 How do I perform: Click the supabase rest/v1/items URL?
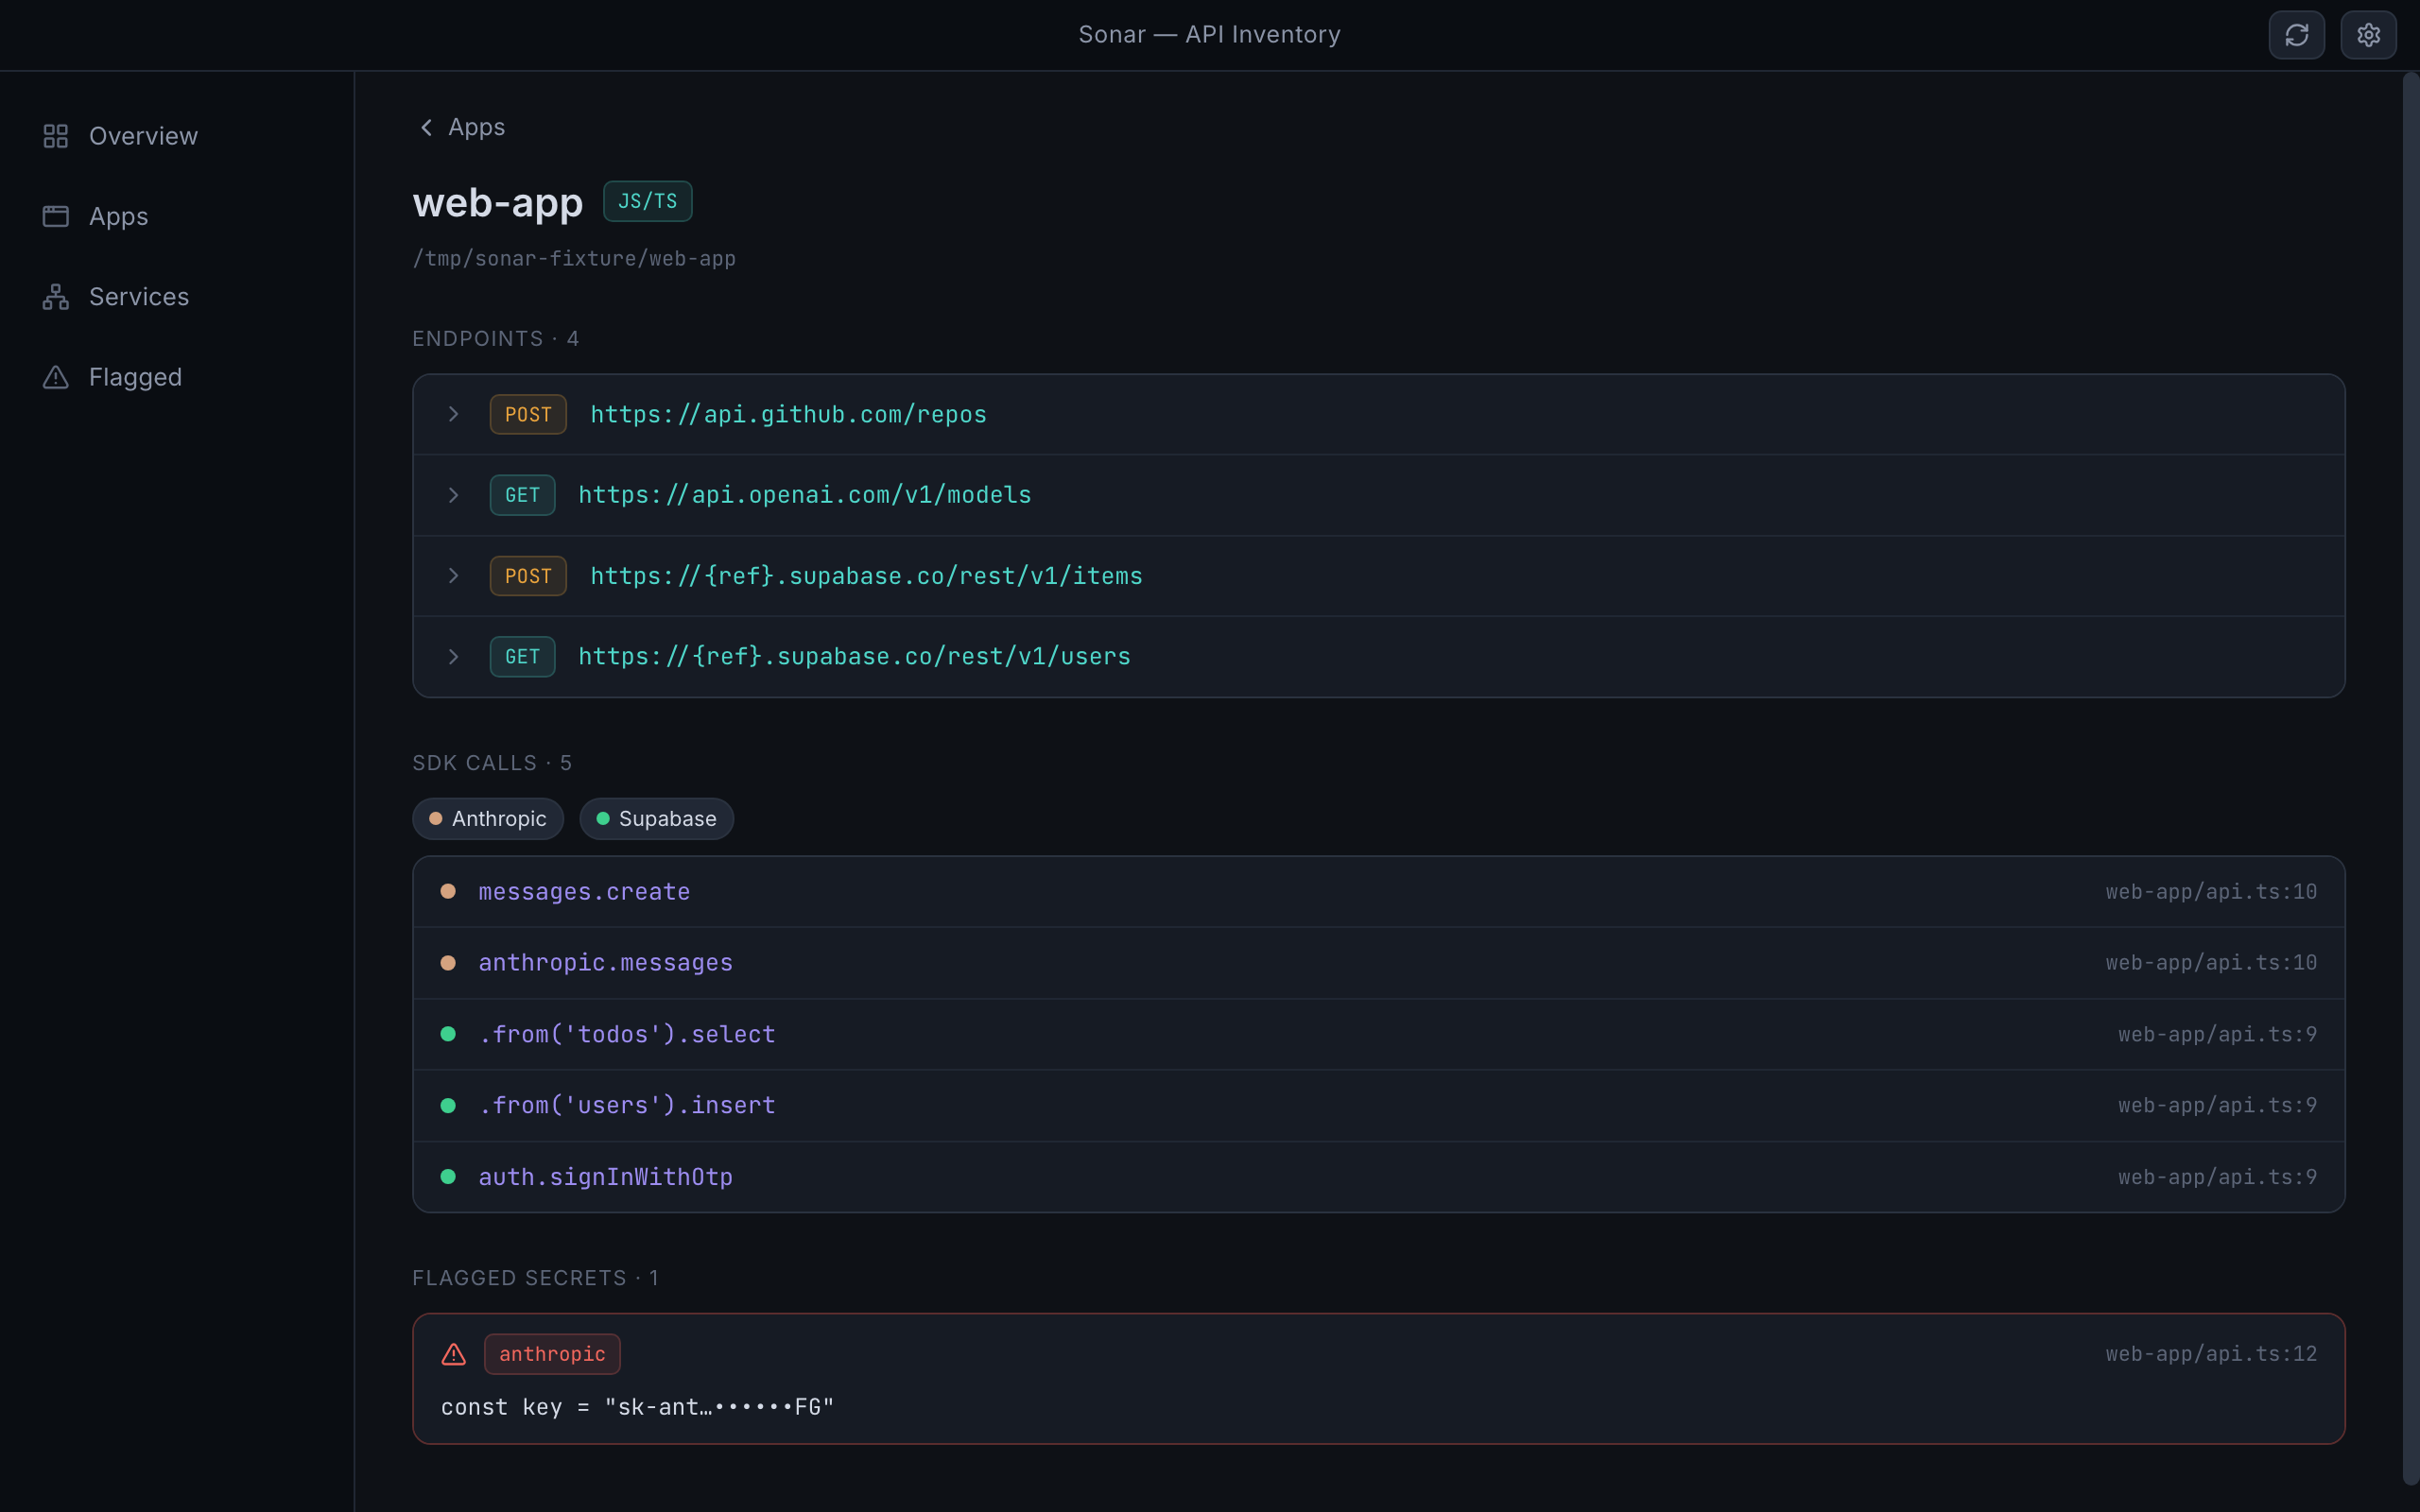coord(867,576)
